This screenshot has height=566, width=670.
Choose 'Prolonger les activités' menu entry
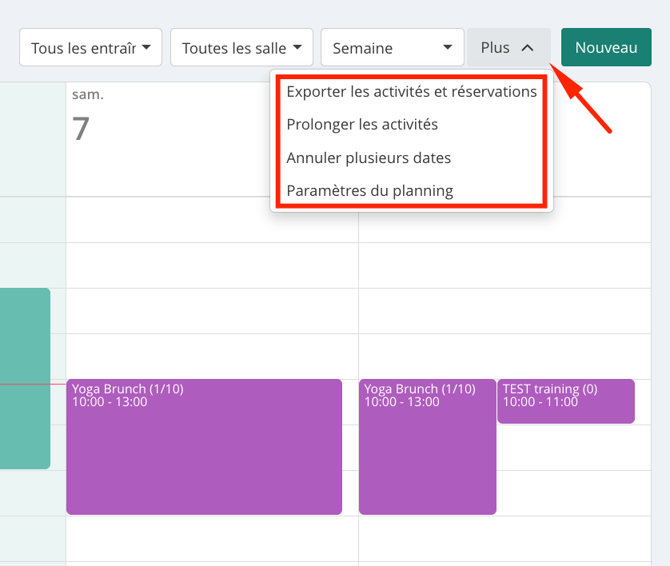[362, 124]
